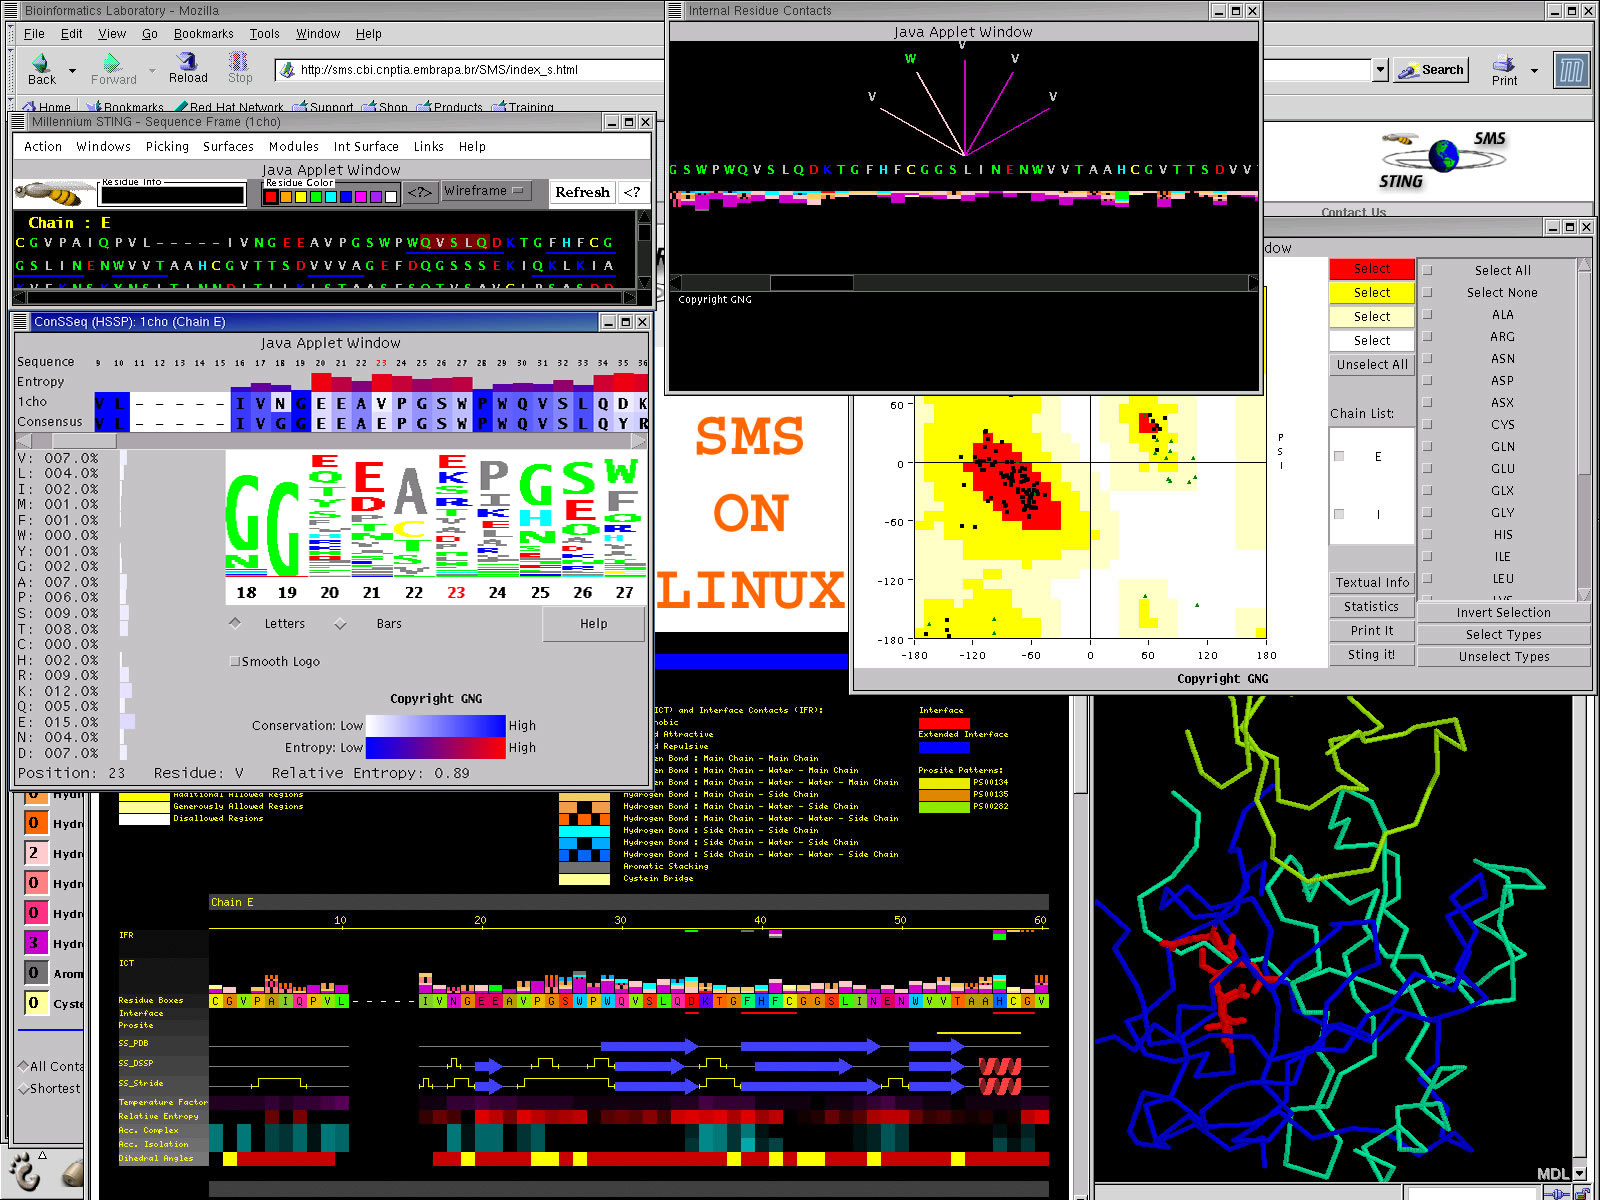Open the URL bar history dropdown

1381,70
